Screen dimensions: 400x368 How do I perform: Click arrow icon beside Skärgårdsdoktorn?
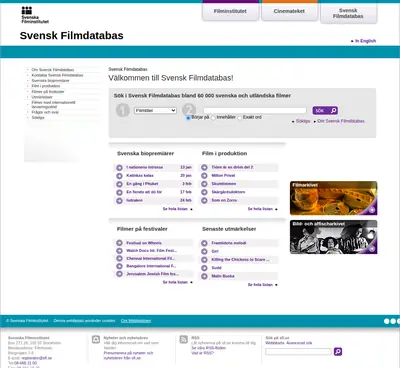point(204,192)
